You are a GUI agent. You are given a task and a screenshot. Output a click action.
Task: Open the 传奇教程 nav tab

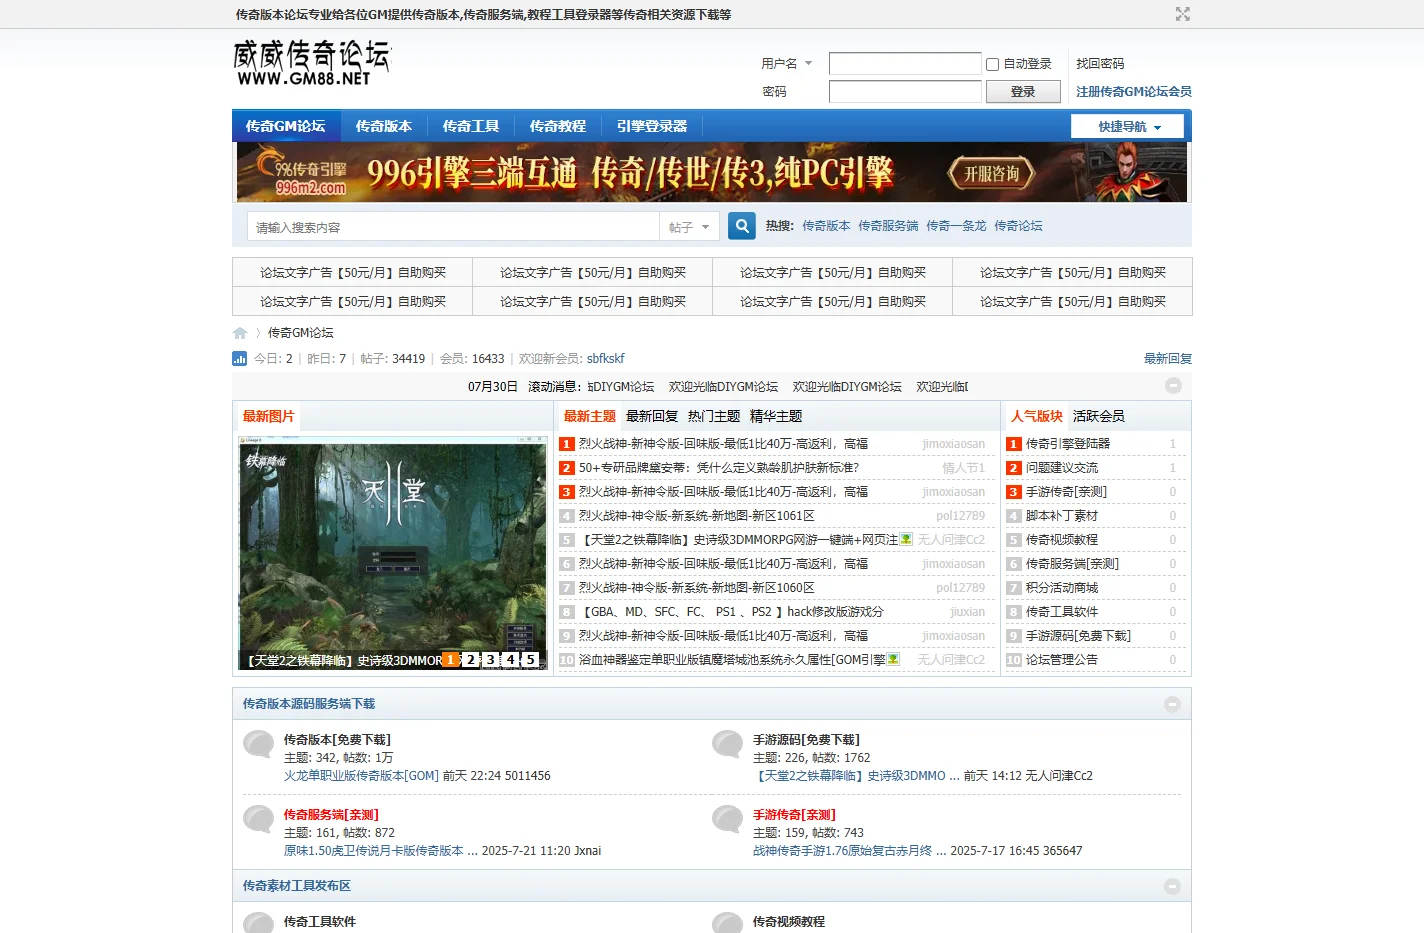click(558, 126)
